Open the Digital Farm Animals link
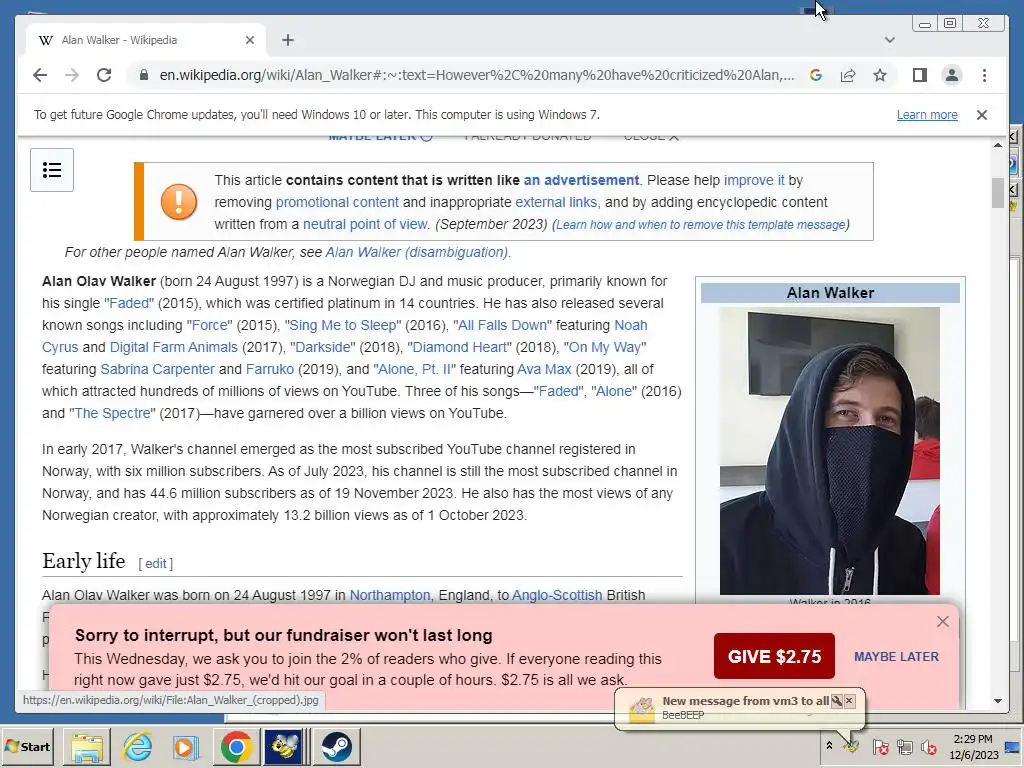The width and height of the screenshot is (1024, 768). 174,347
